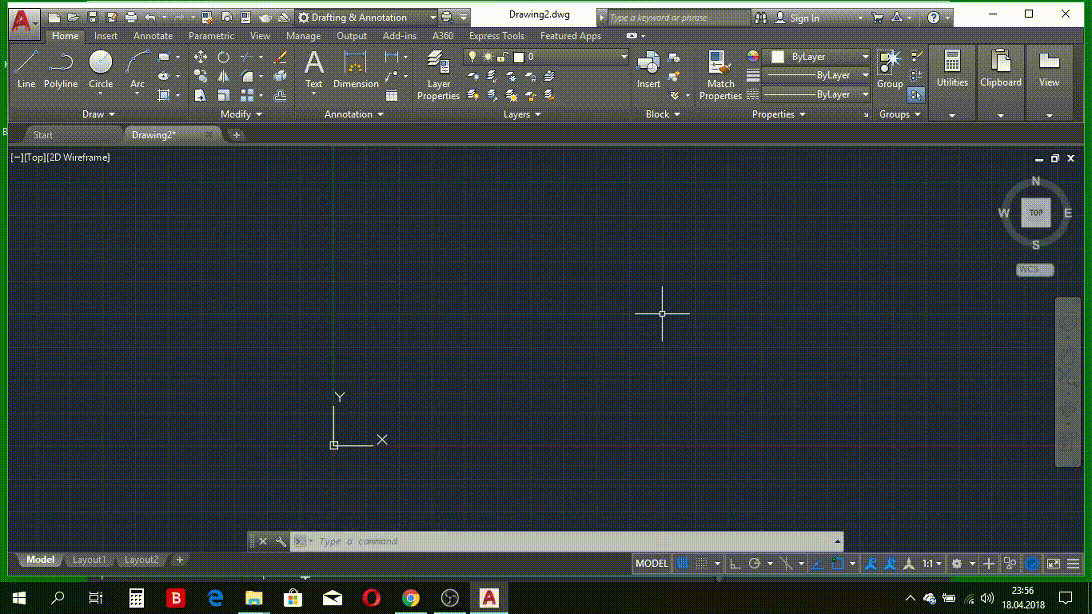Toggle Object Snap Tracking in status bar
This screenshot has height=614, width=1092.
tap(817, 564)
